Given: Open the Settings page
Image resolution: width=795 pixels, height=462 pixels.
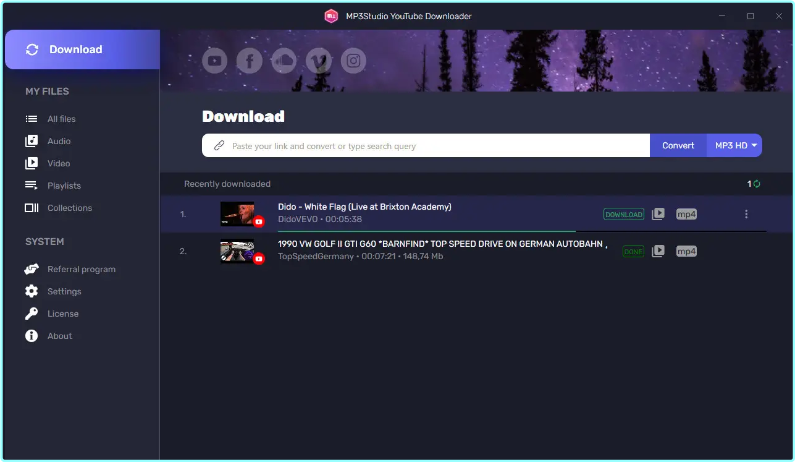Looking at the screenshot, I should (x=64, y=291).
